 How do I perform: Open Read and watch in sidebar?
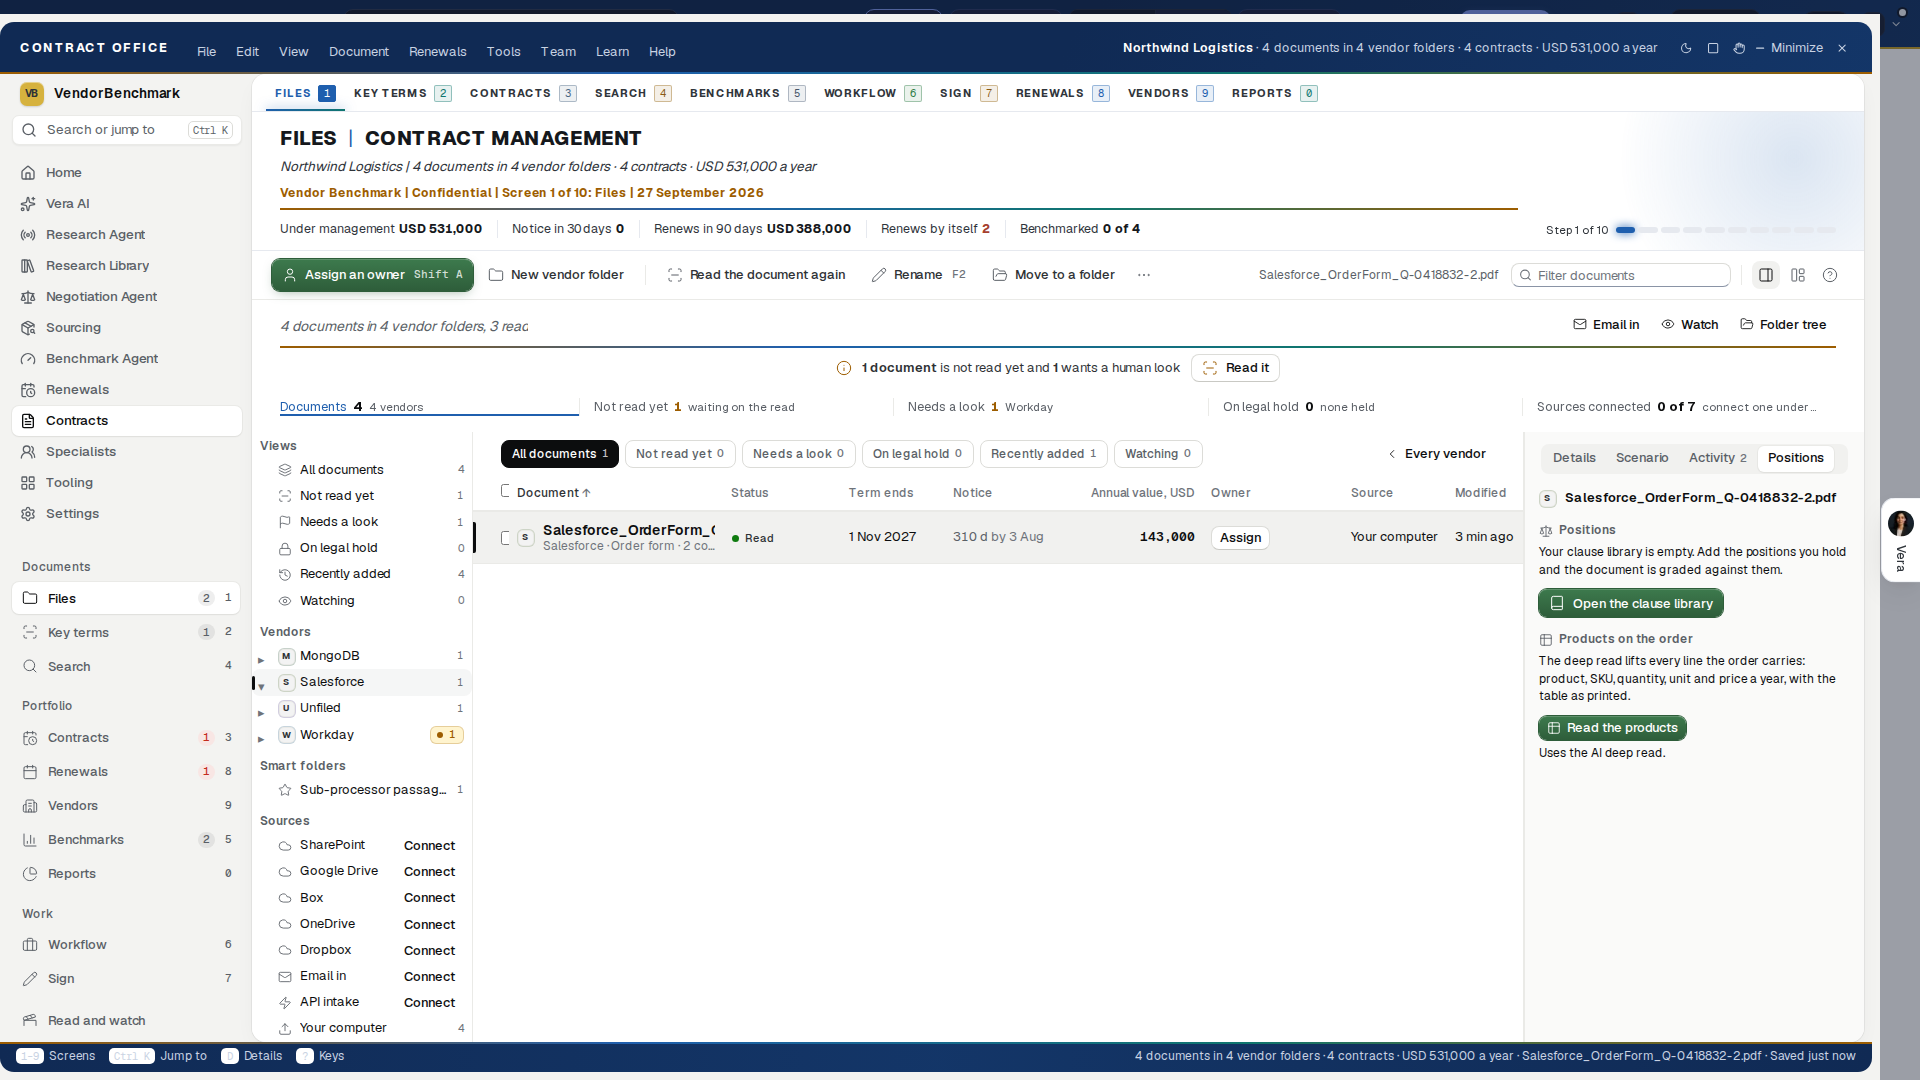(x=127, y=1020)
